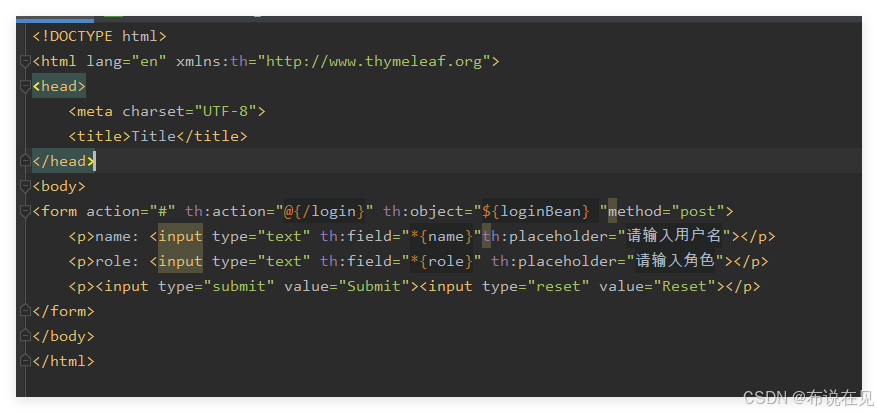Click the lang="en" attribute
Image resolution: width=878 pixels, height=413 pixels.
coord(127,61)
